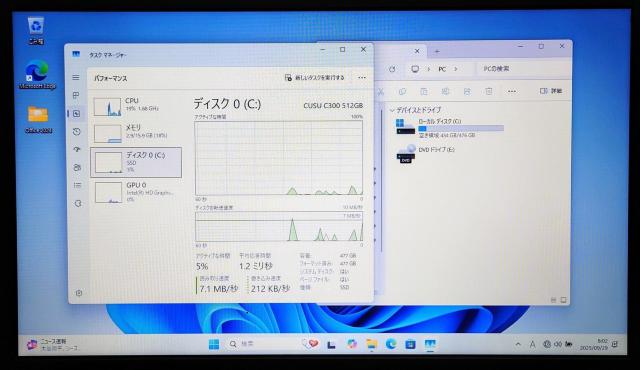
Task: Select the Performance page icon in Task Manager
Action: click(x=76, y=114)
